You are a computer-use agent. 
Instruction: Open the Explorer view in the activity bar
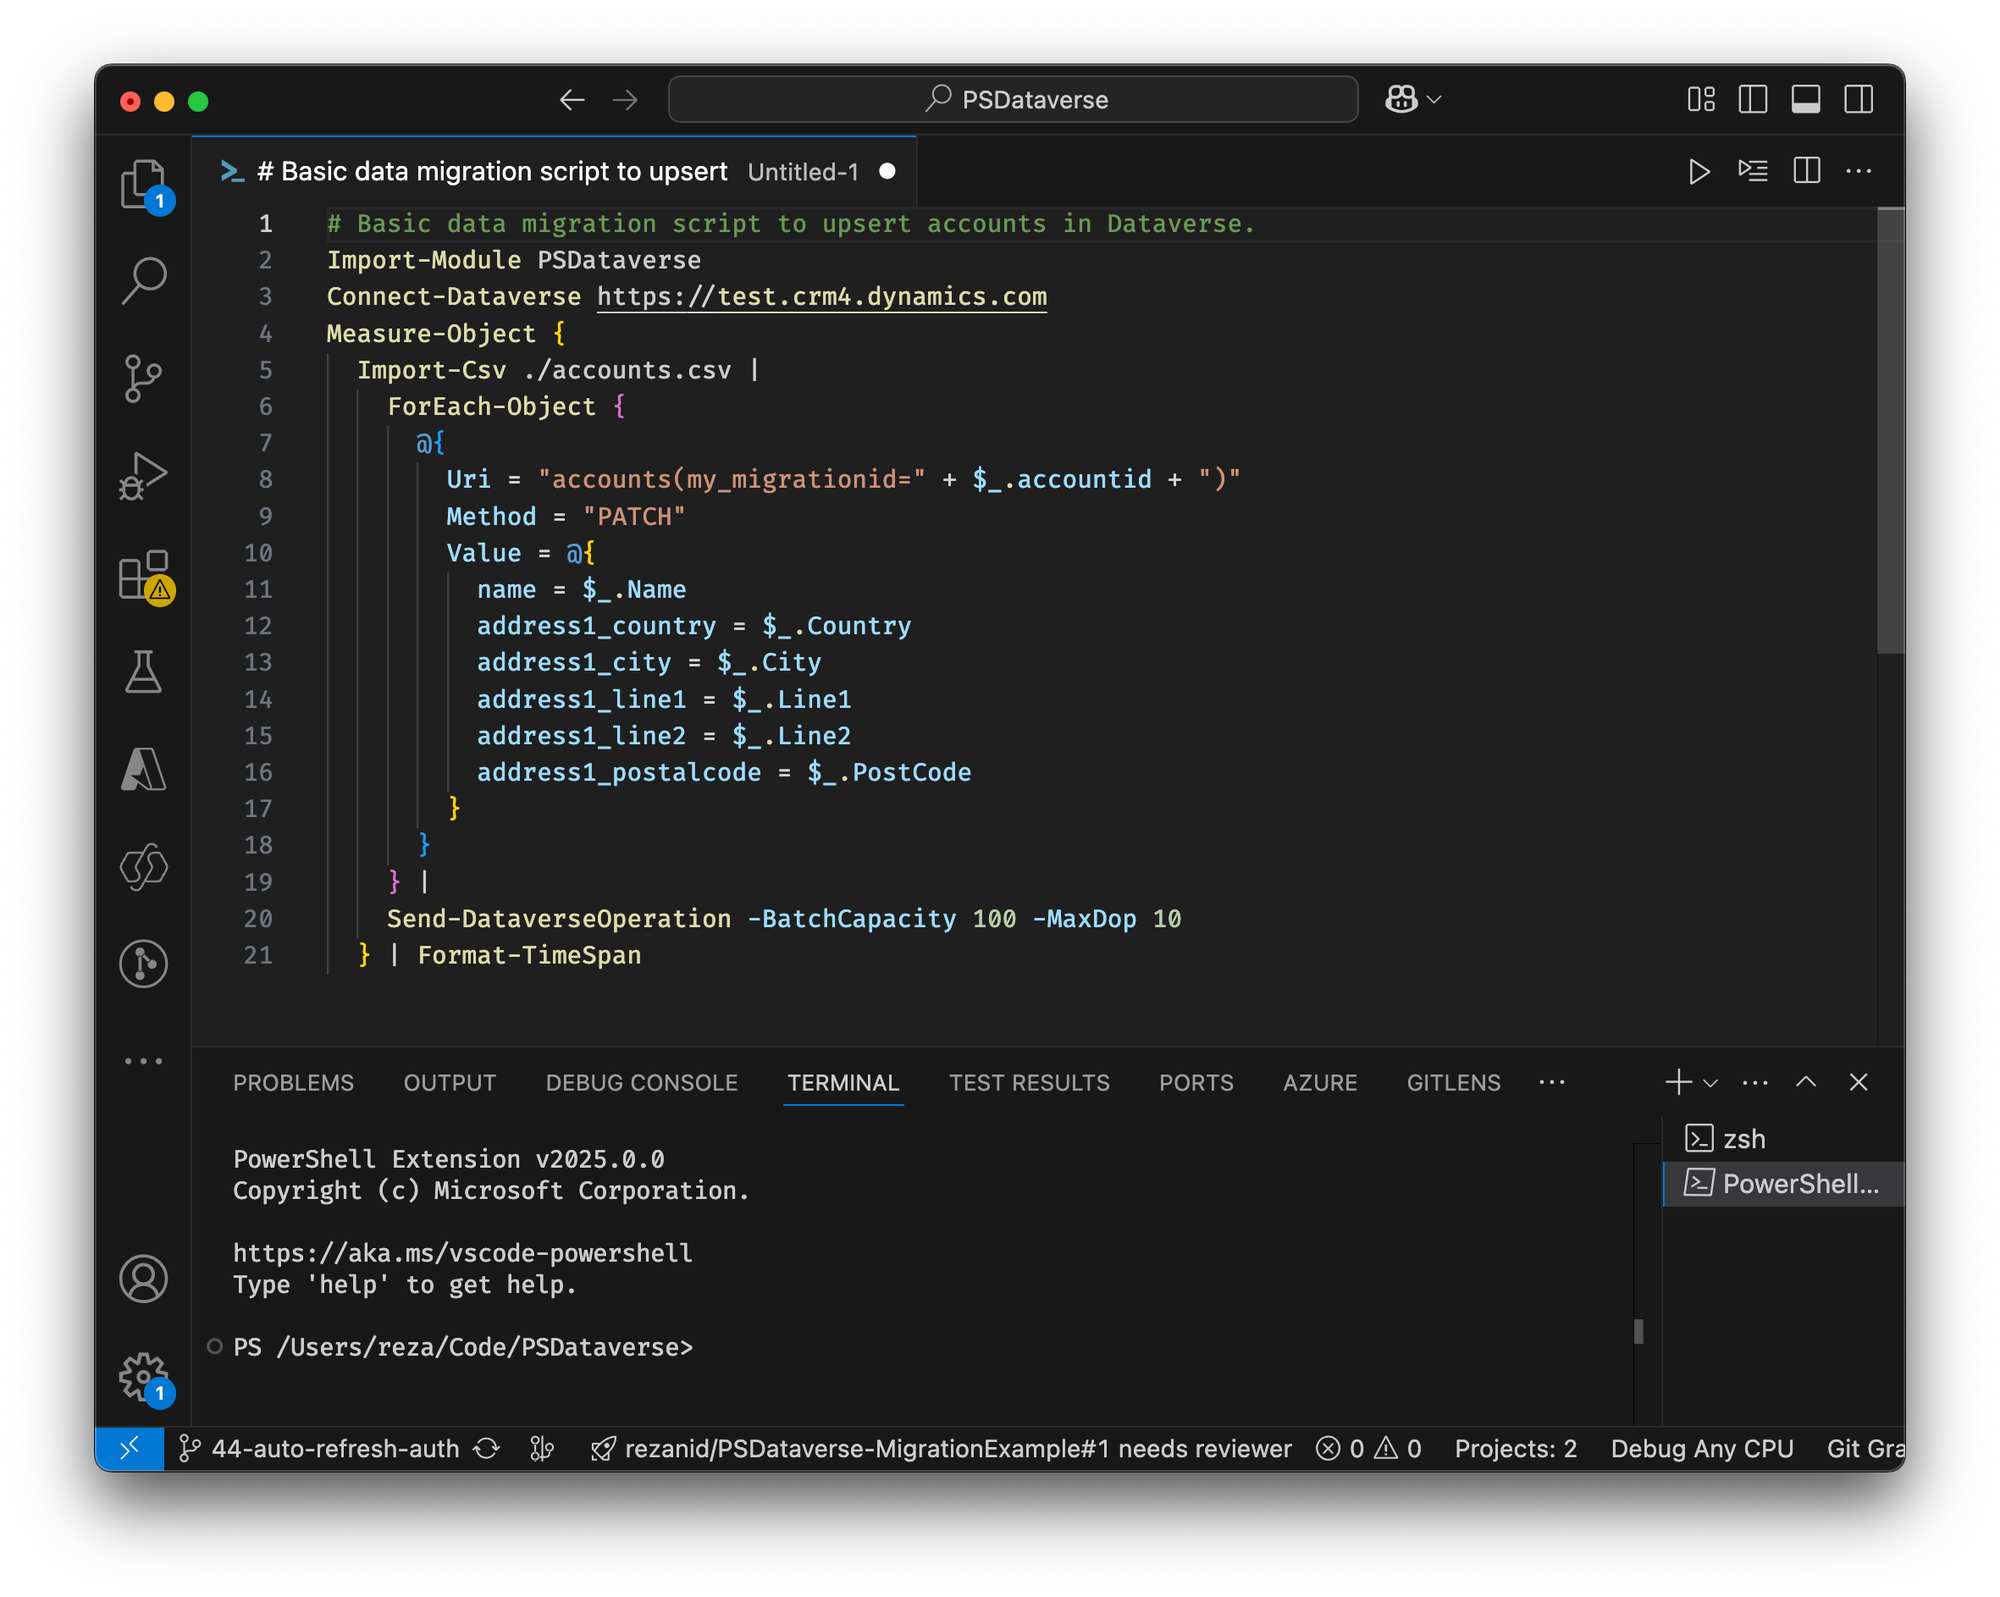click(144, 186)
